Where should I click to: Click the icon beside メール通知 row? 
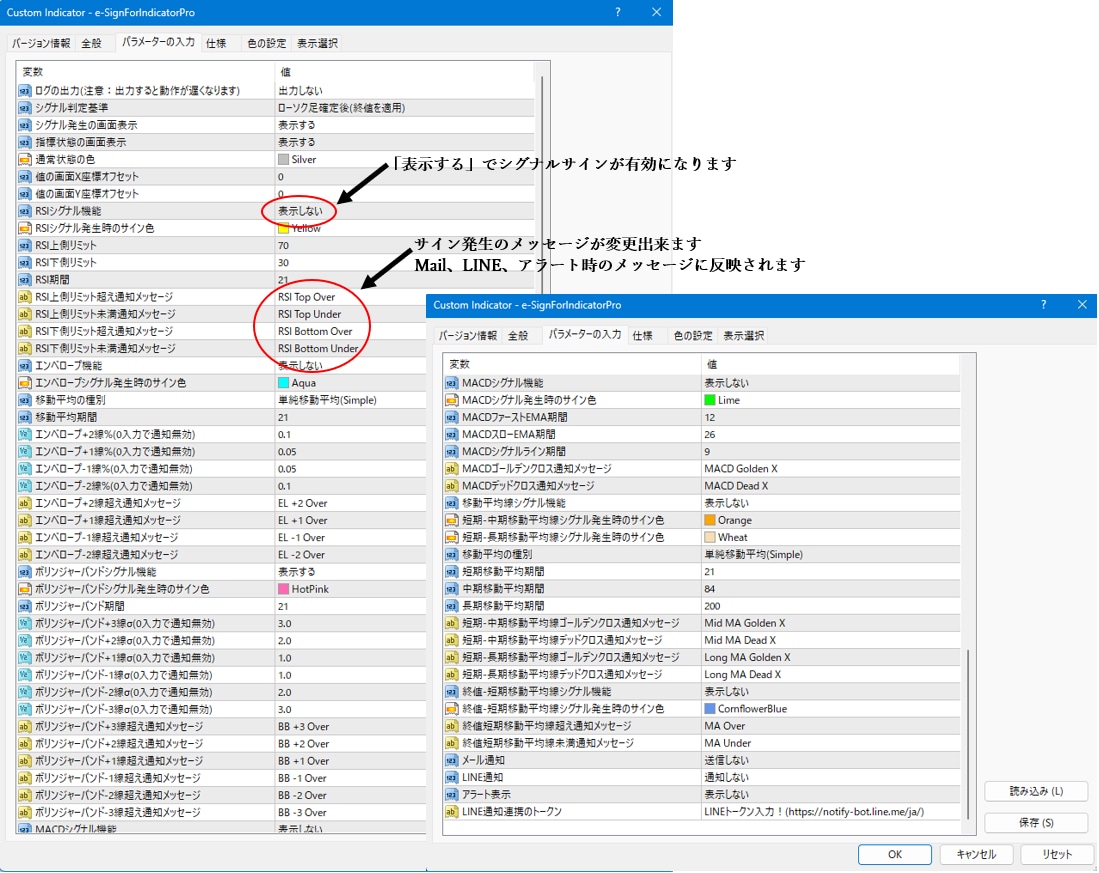click(x=451, y=760)
